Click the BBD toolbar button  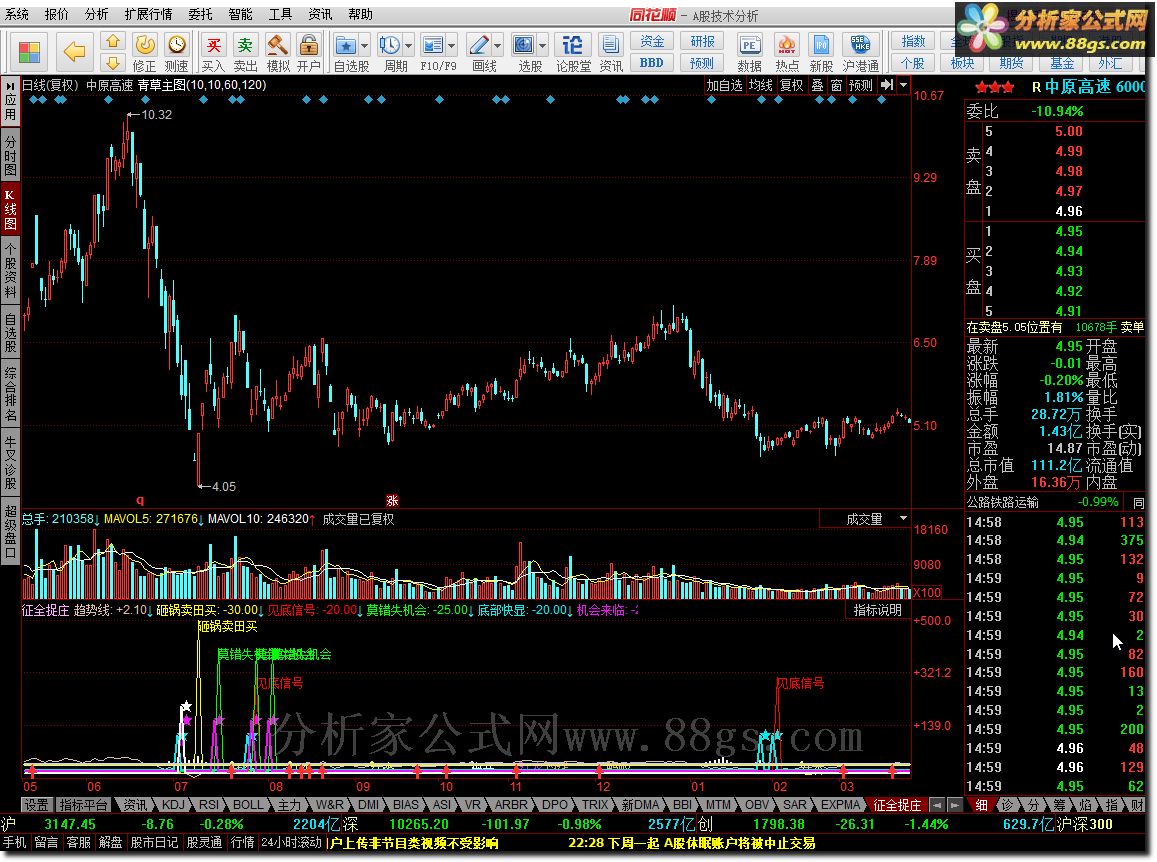point(652,63)
